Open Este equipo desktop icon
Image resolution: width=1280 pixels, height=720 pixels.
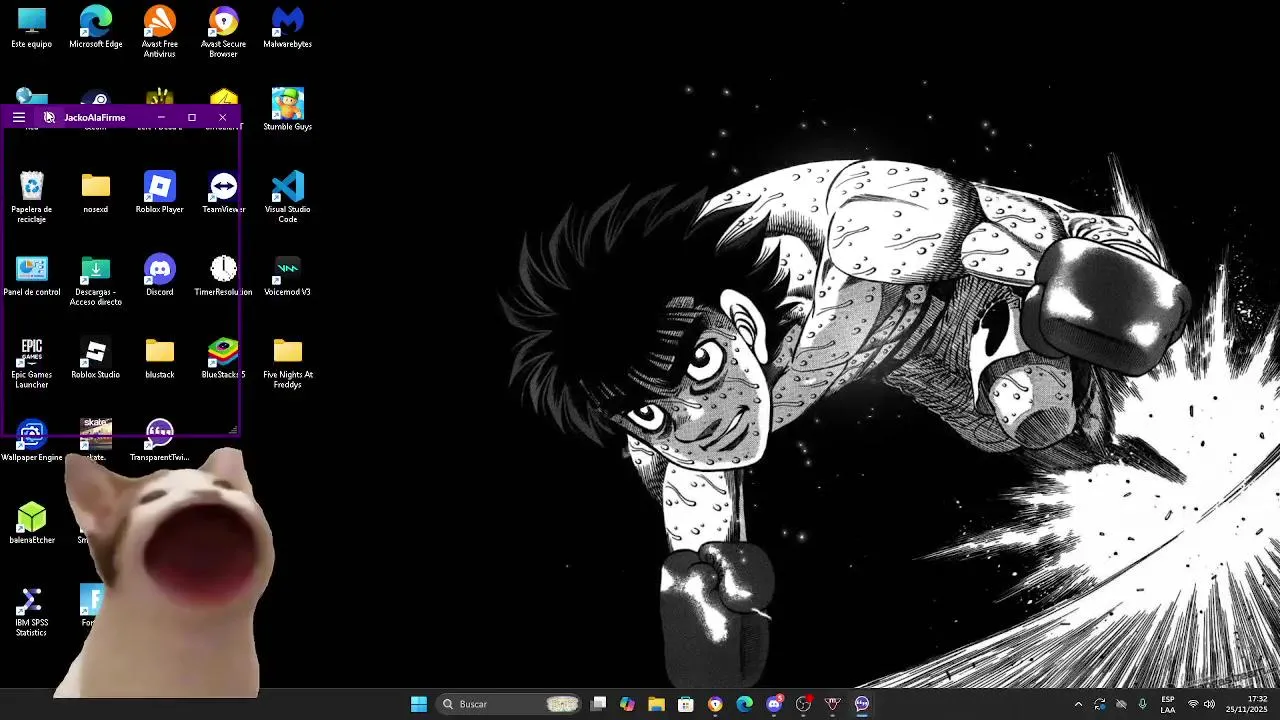(x=32, y=28)
